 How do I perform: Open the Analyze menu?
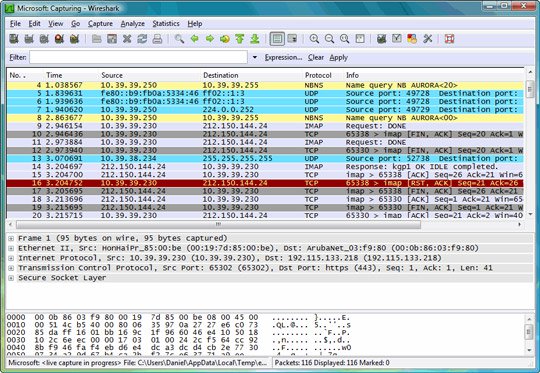point(133,24)
